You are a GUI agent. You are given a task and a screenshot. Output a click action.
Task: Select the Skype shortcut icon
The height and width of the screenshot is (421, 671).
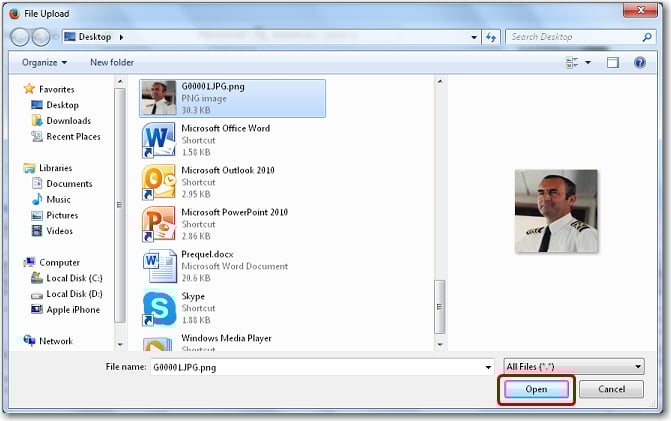[x=160, y=307]
